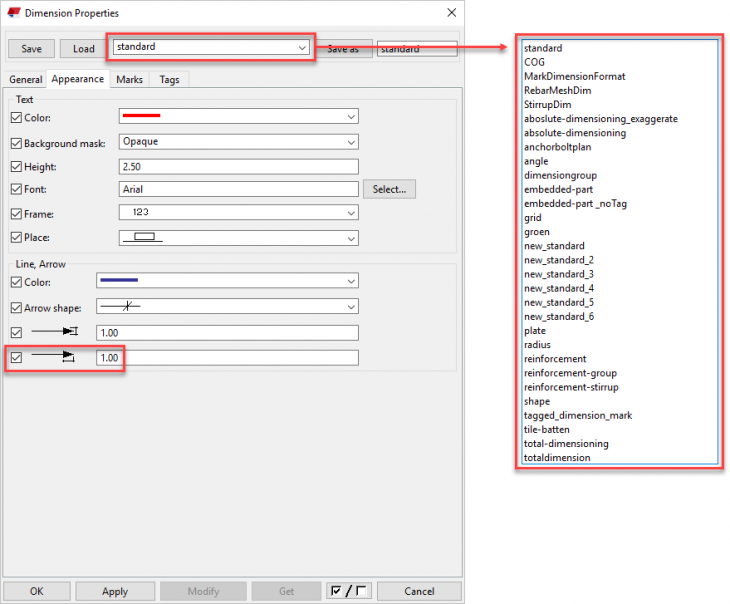This screenshot has width=730, height=604.
Task: Toggle the Background mask checkbox
Action: click(x=15, y=142)
